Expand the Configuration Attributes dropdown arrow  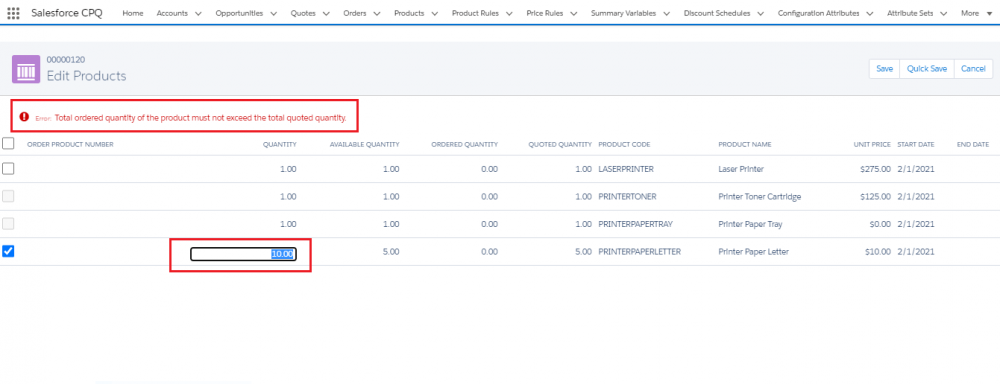pyautogui.click(x=869, y=13)
